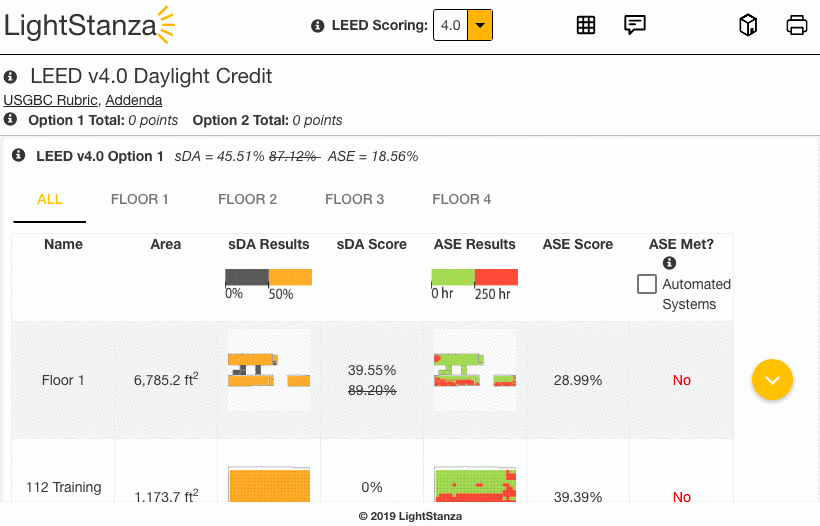The height and width of the screenshot is (526, 820).
Task: Open Floor 1 sDA results thumbnail
Action: (269, 370)
